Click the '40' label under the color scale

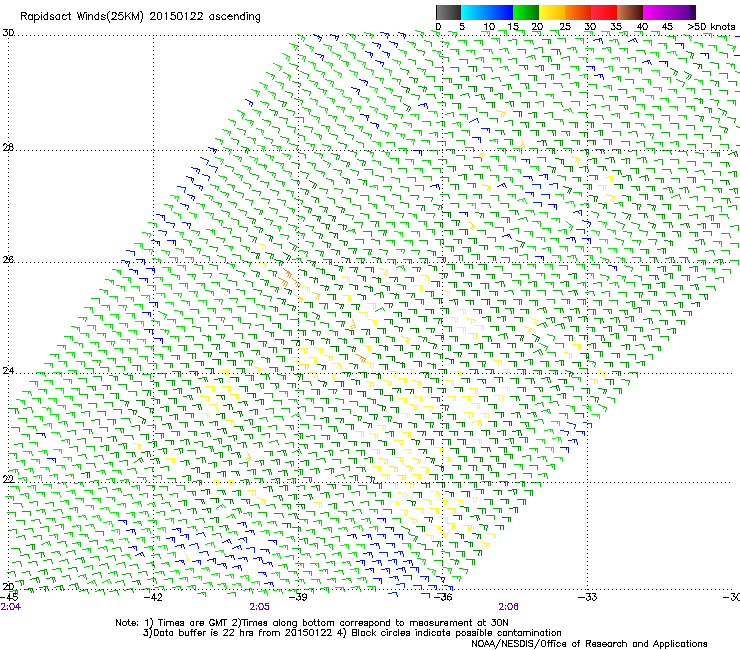tap(642, 27)
